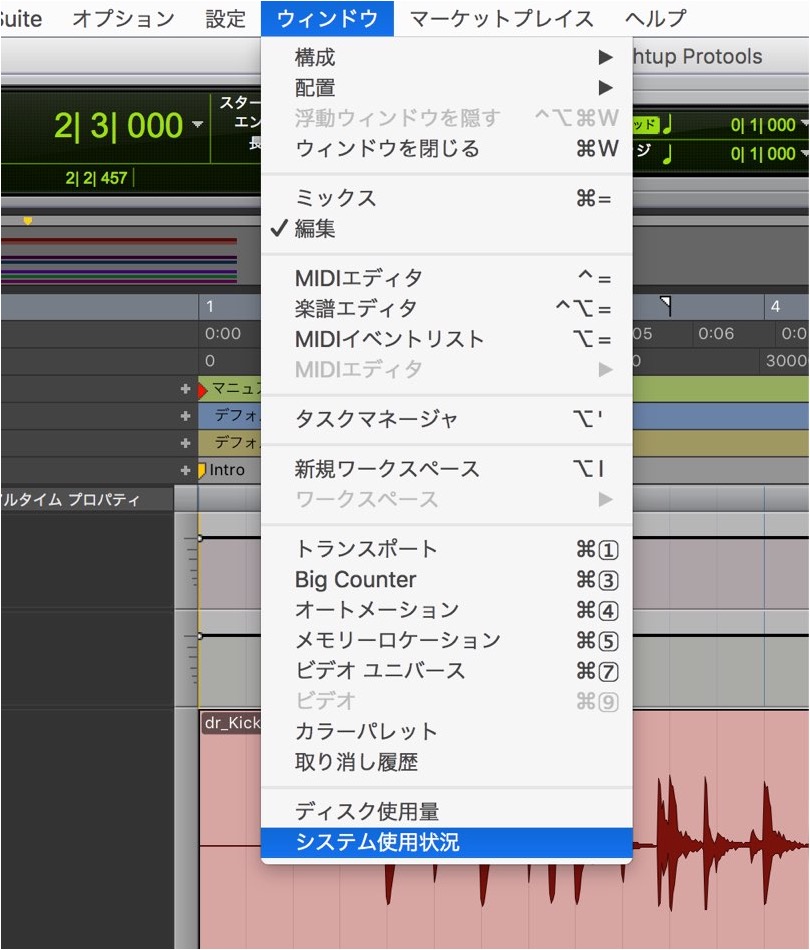
Task: Click the lower nudge note value icon
Action: [667, 154]
